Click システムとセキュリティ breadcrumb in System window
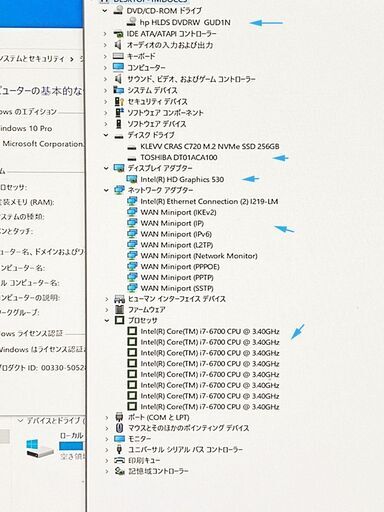This screenshot has width=384, height=512. [x=32, y=59]
